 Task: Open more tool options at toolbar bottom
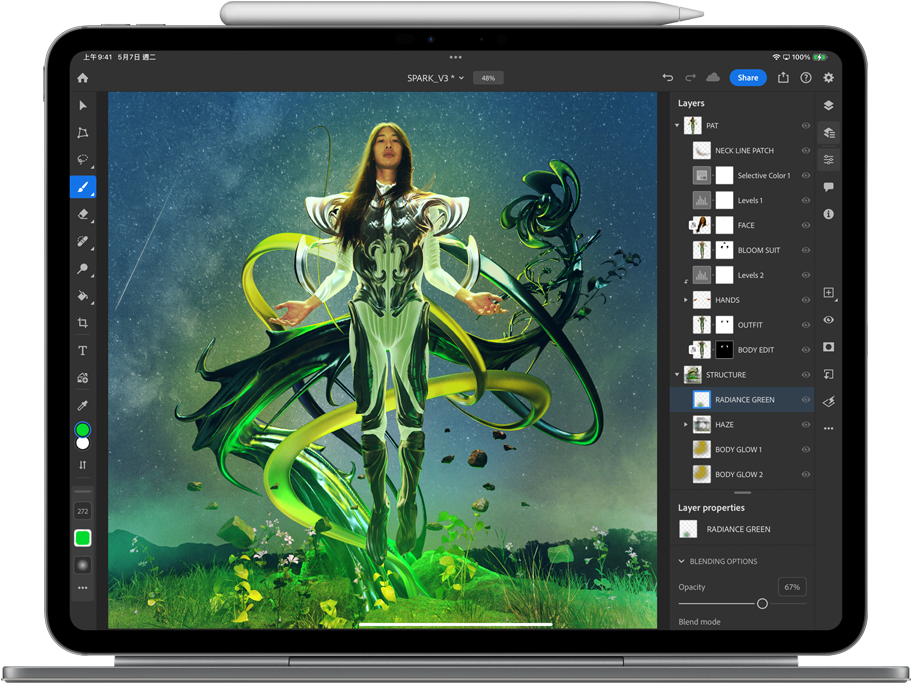click(x=83, y=588)
